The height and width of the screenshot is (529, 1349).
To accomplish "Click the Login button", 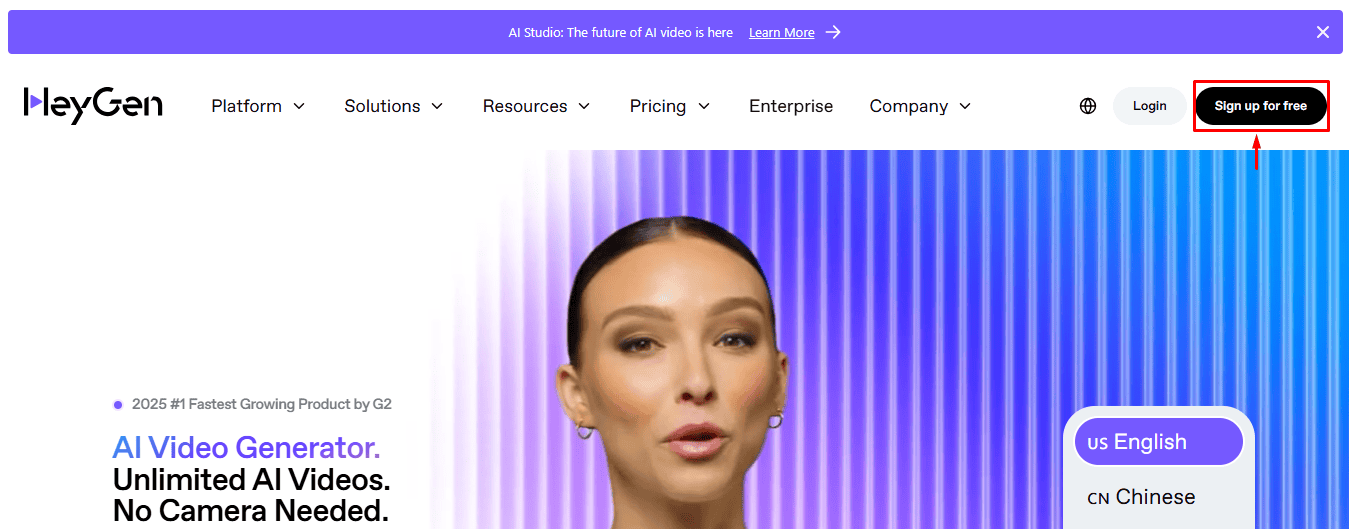I will click(1150, 106).
